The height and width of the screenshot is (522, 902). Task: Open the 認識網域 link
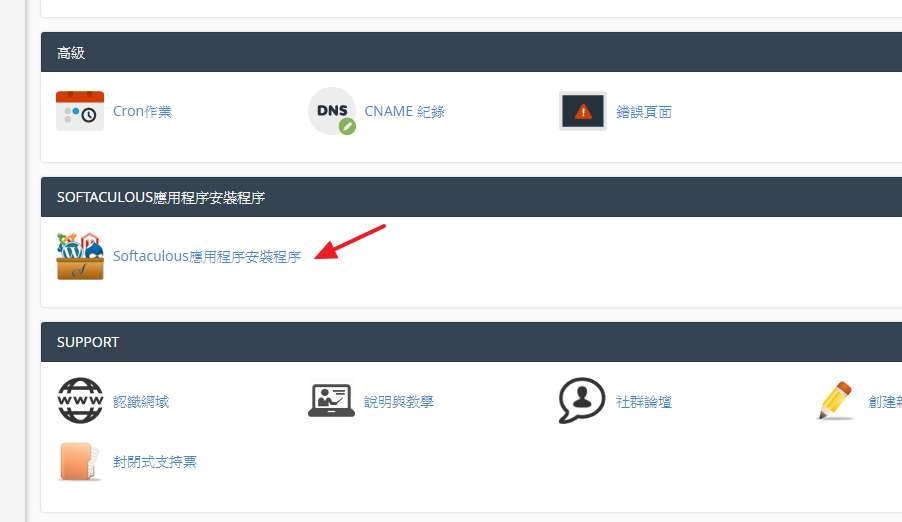coord(141,401)
